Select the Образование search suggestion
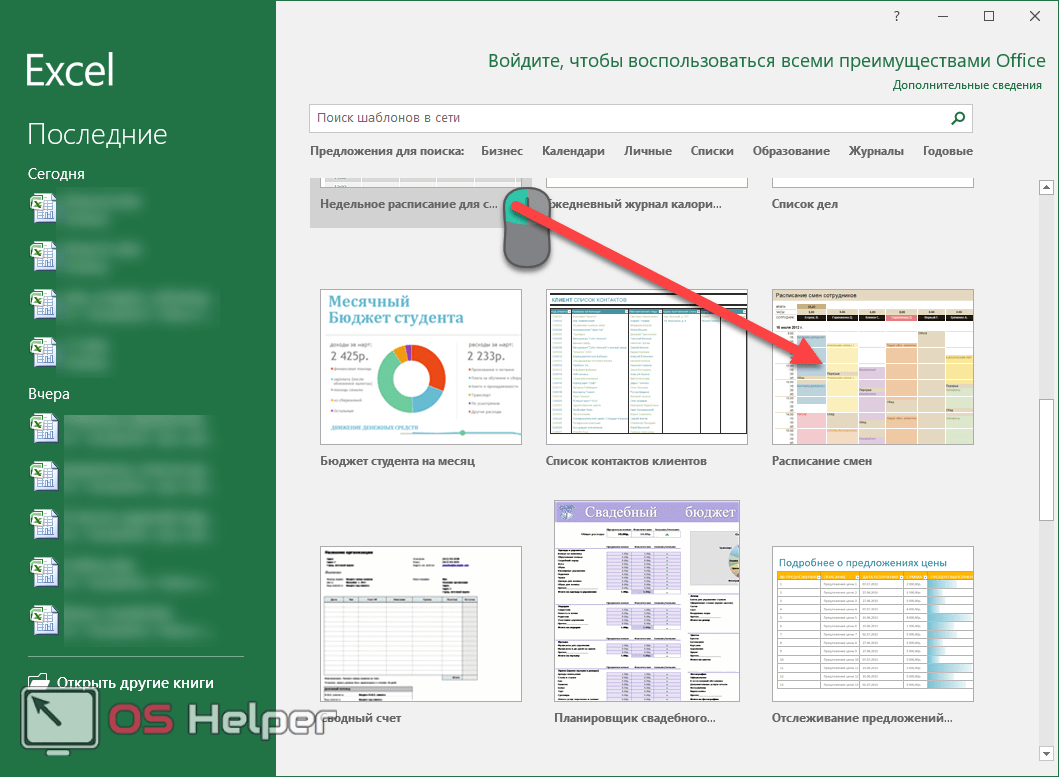1059x777 pixels. pyautogui.click(x=791, y=151)
